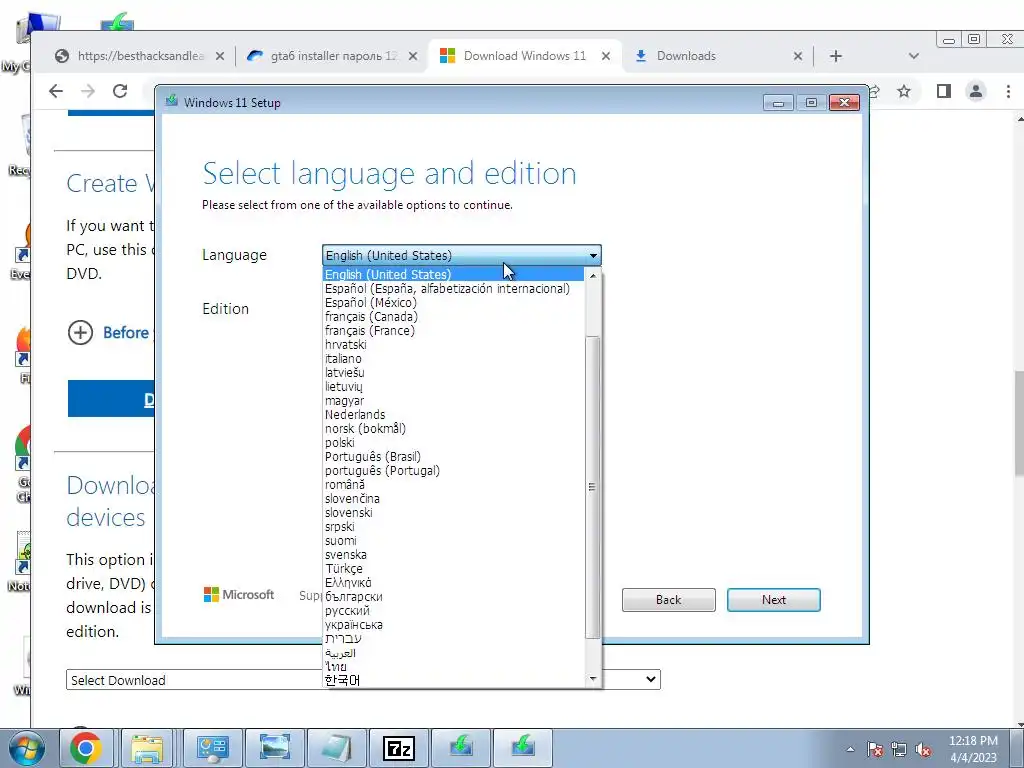Select English (United States) in language list

click(453, 274)
